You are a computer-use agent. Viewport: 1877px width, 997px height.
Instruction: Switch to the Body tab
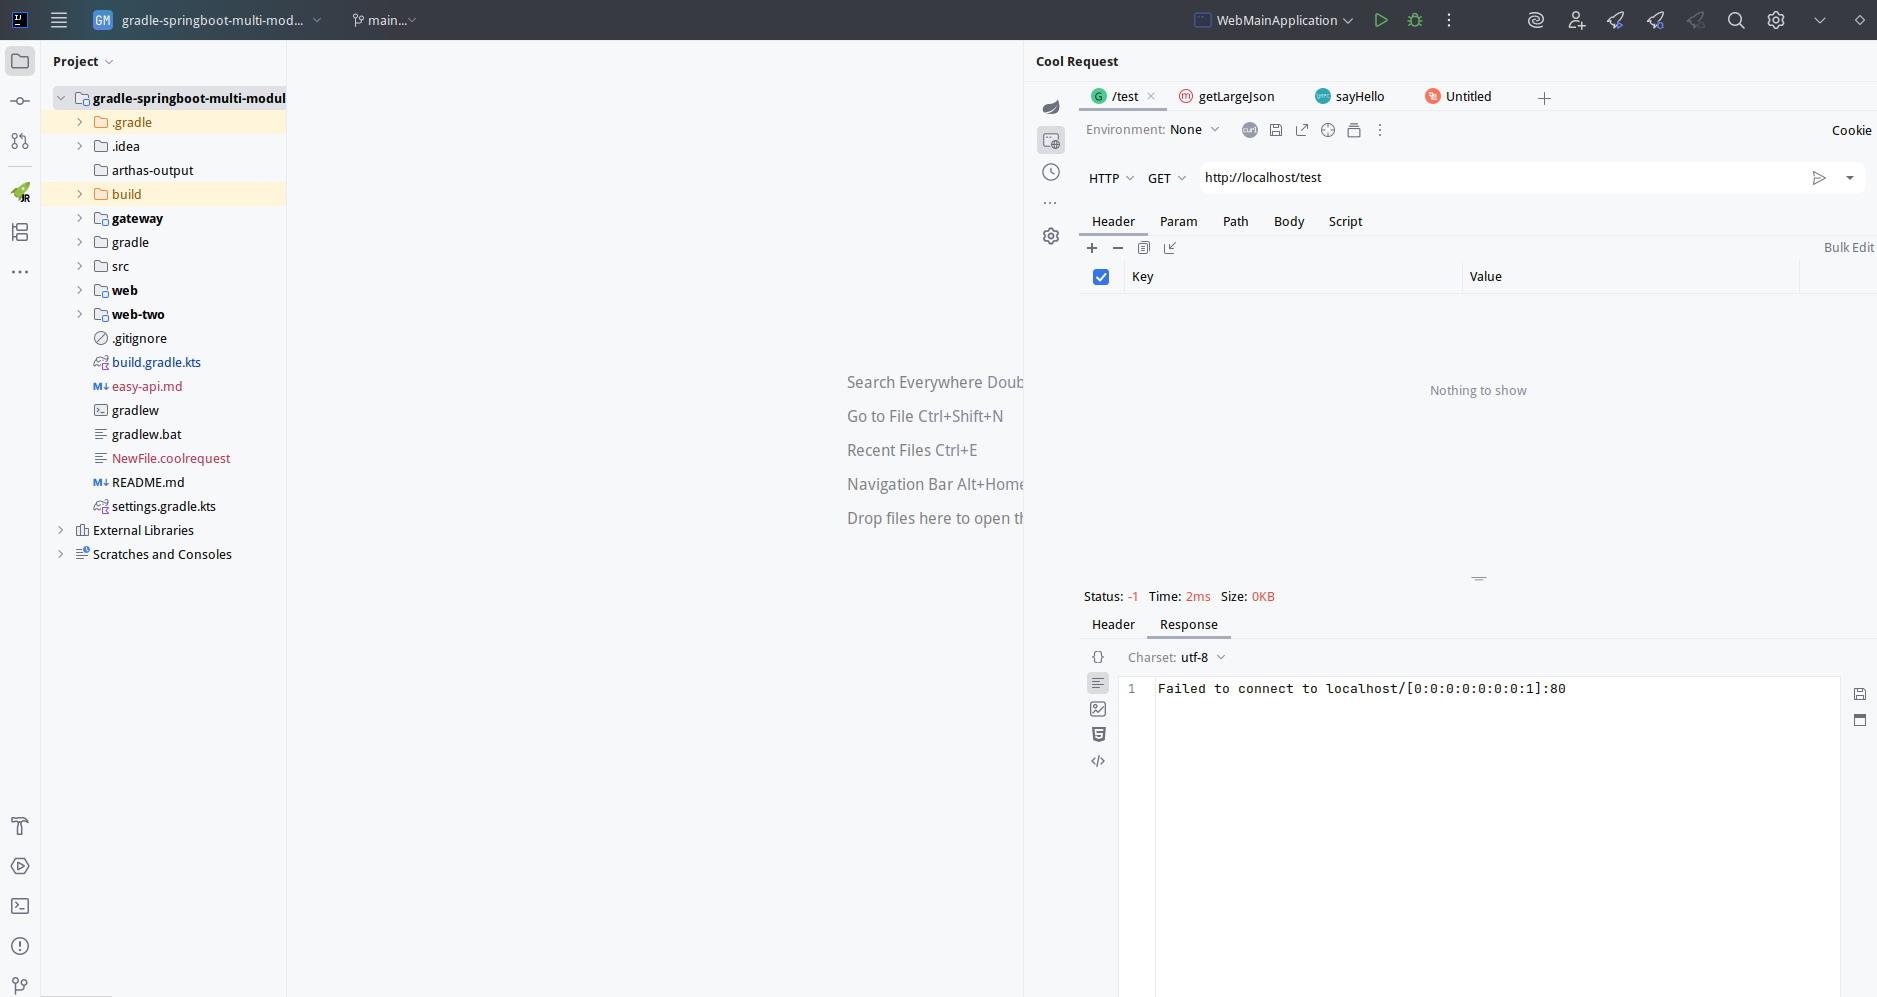pyautogui.click(x=1288, y=221)
